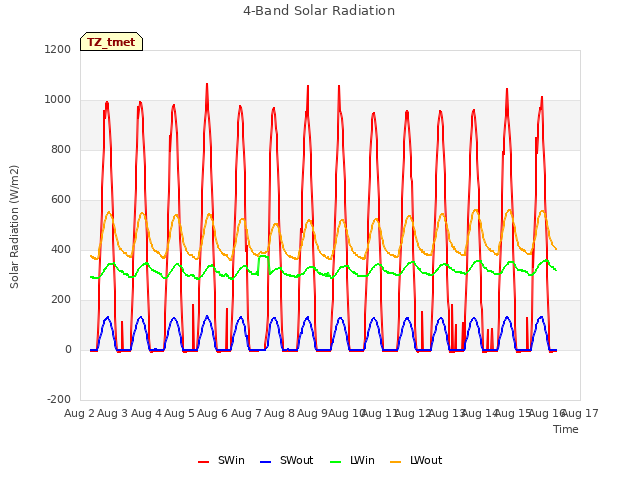Viewport: 640px width, 480px height.
Task: Click the chart title 4-Band Solar Radiation
Action: tap(319, 11)
